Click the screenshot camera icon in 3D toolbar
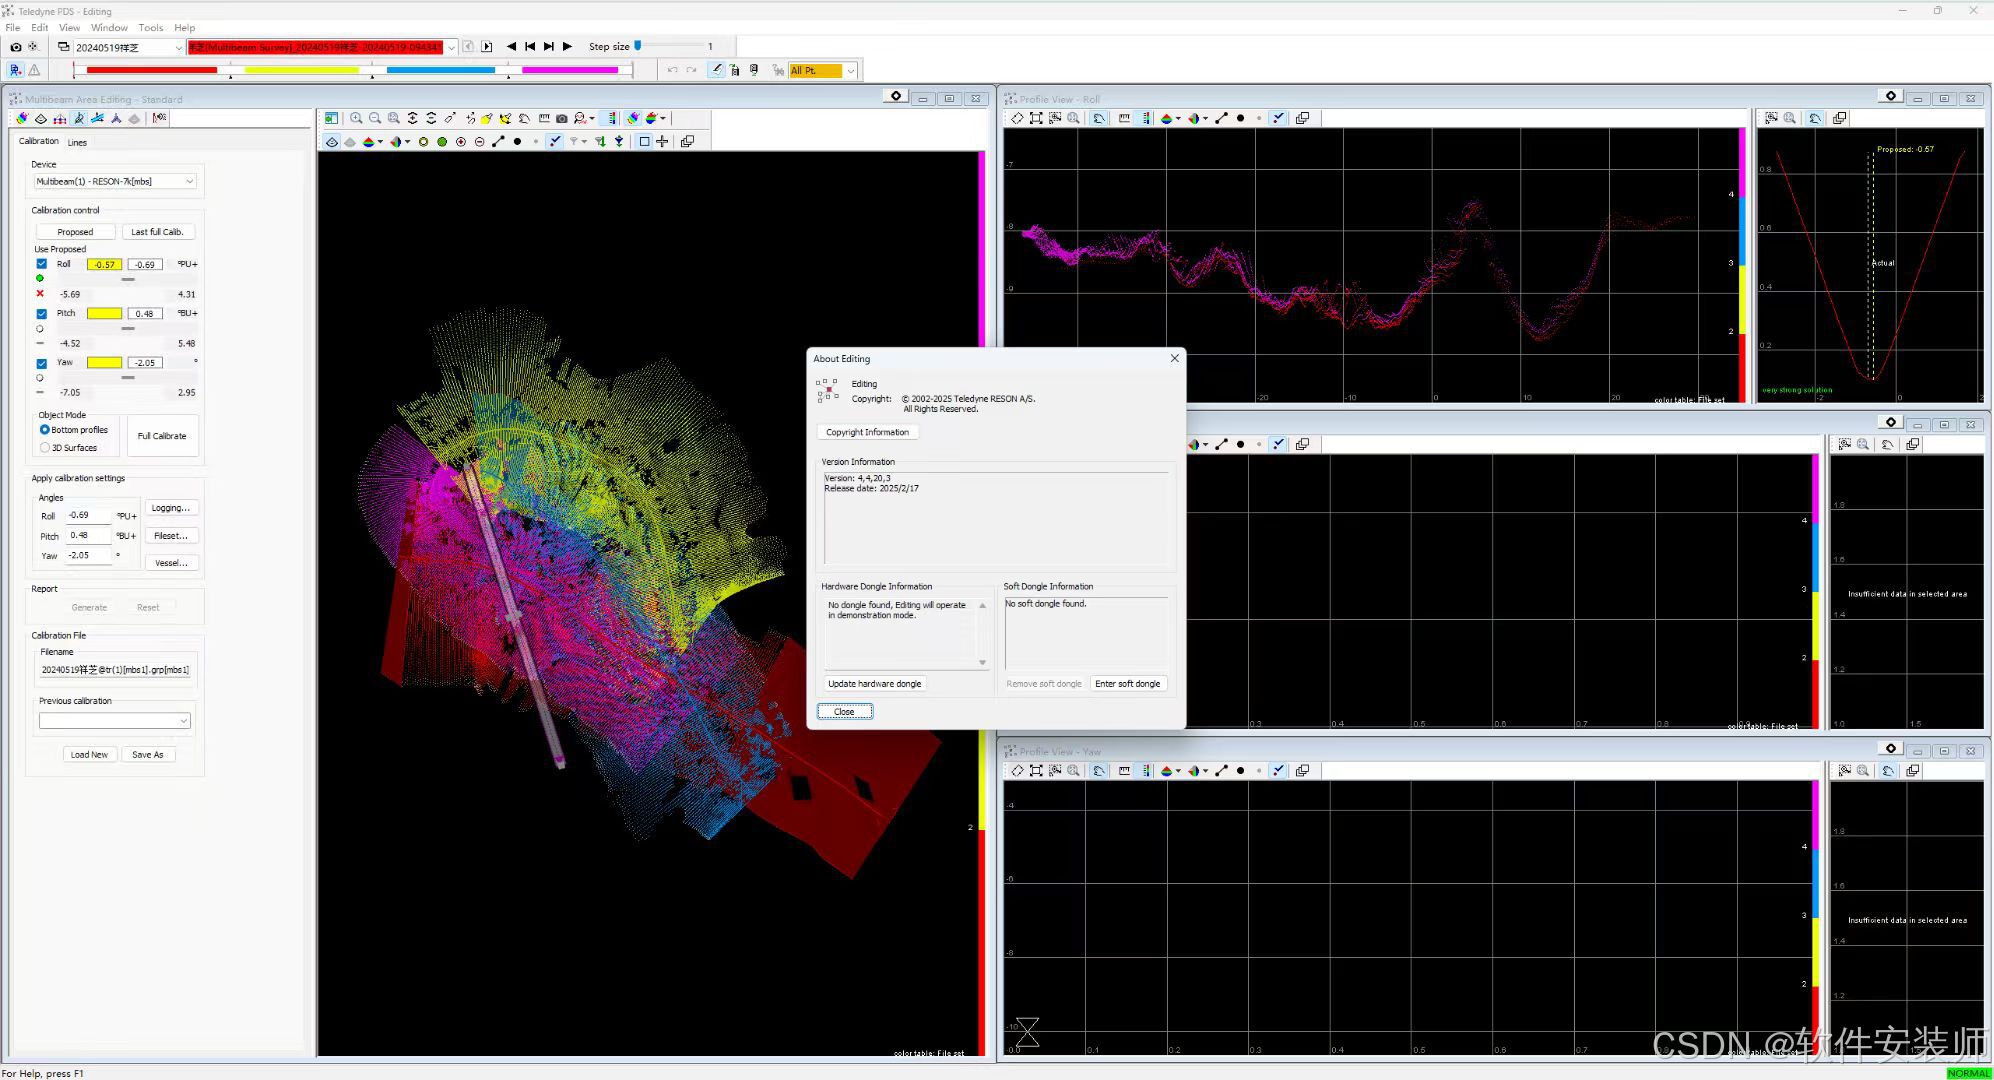Screen dimensions: 1994x1080 562,118
